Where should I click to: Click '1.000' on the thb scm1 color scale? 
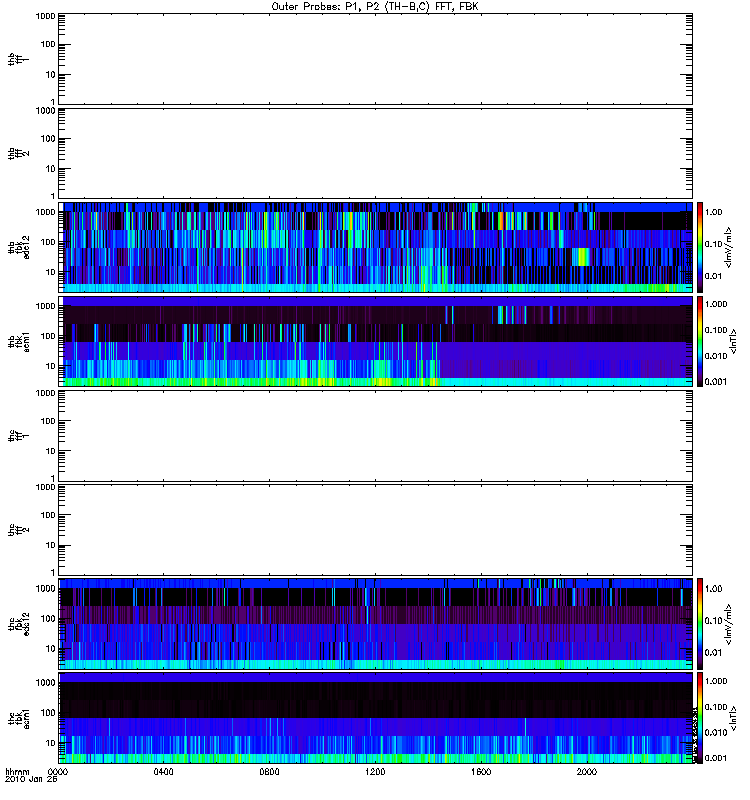[x=716, y=304]
